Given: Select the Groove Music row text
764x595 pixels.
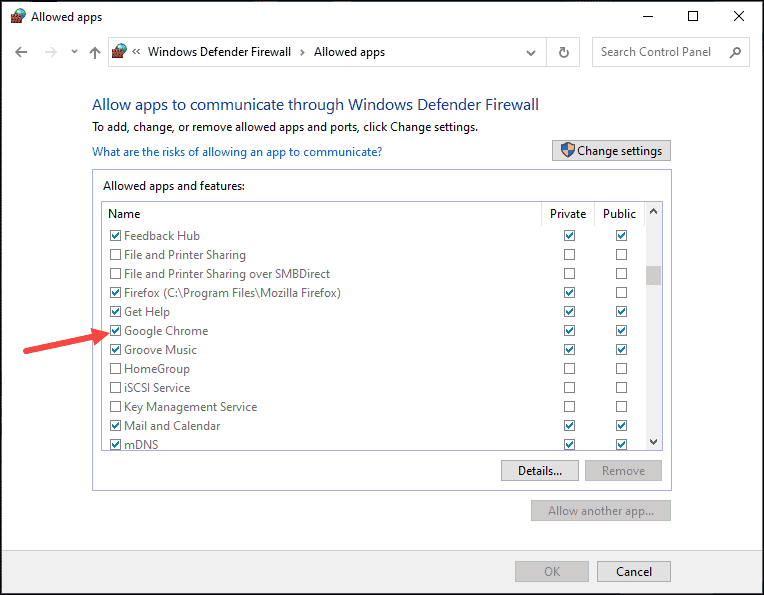Looking at the screenshot, I should 160,350.
